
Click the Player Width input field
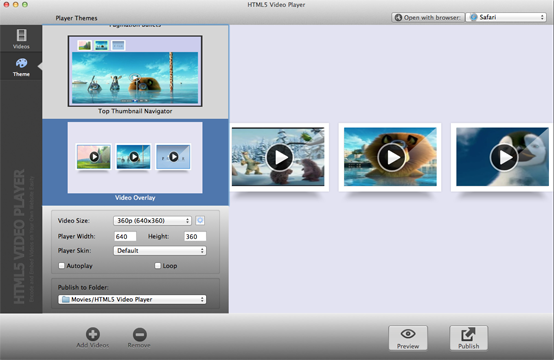(x=125, y=236)
